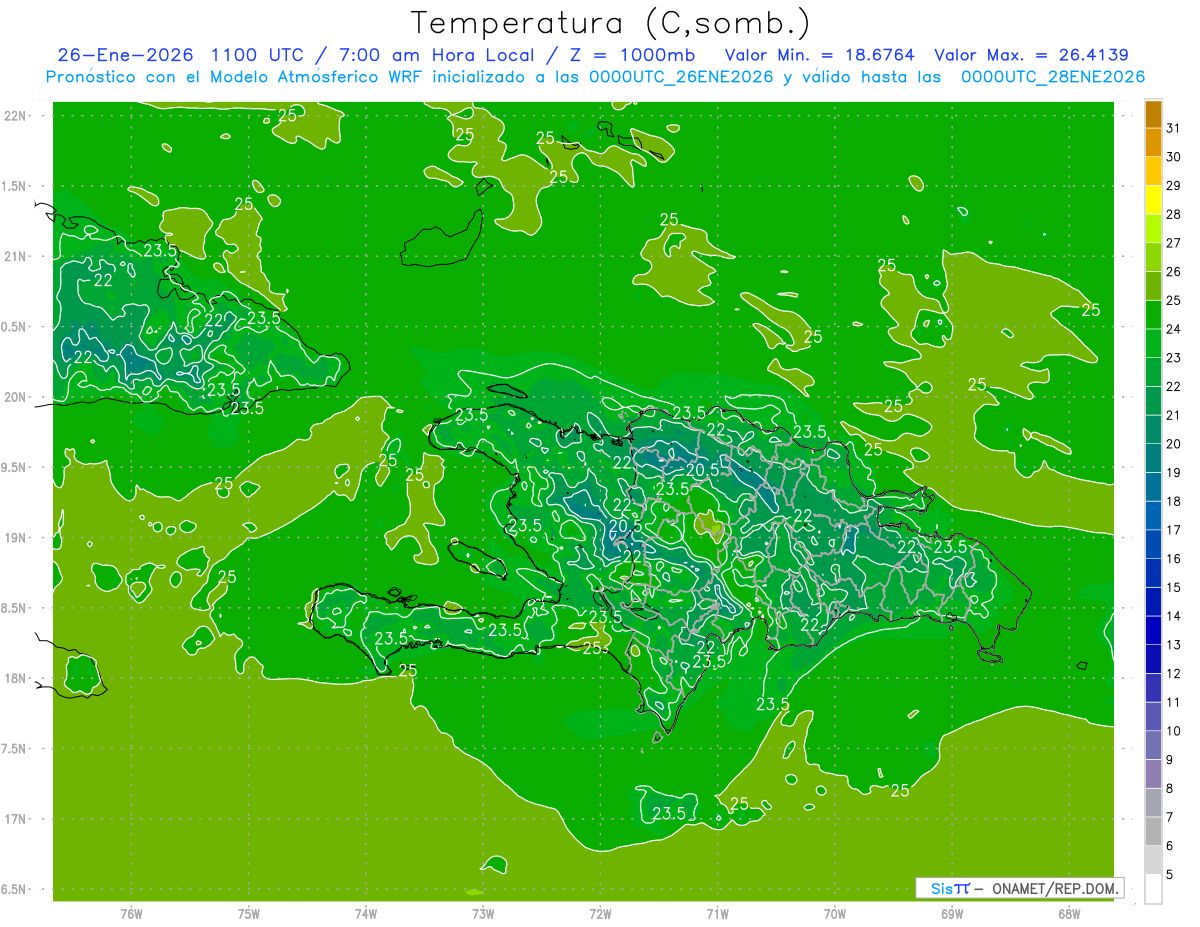
Task: Click longitude axis label "75W"
Action: (249, 913)
